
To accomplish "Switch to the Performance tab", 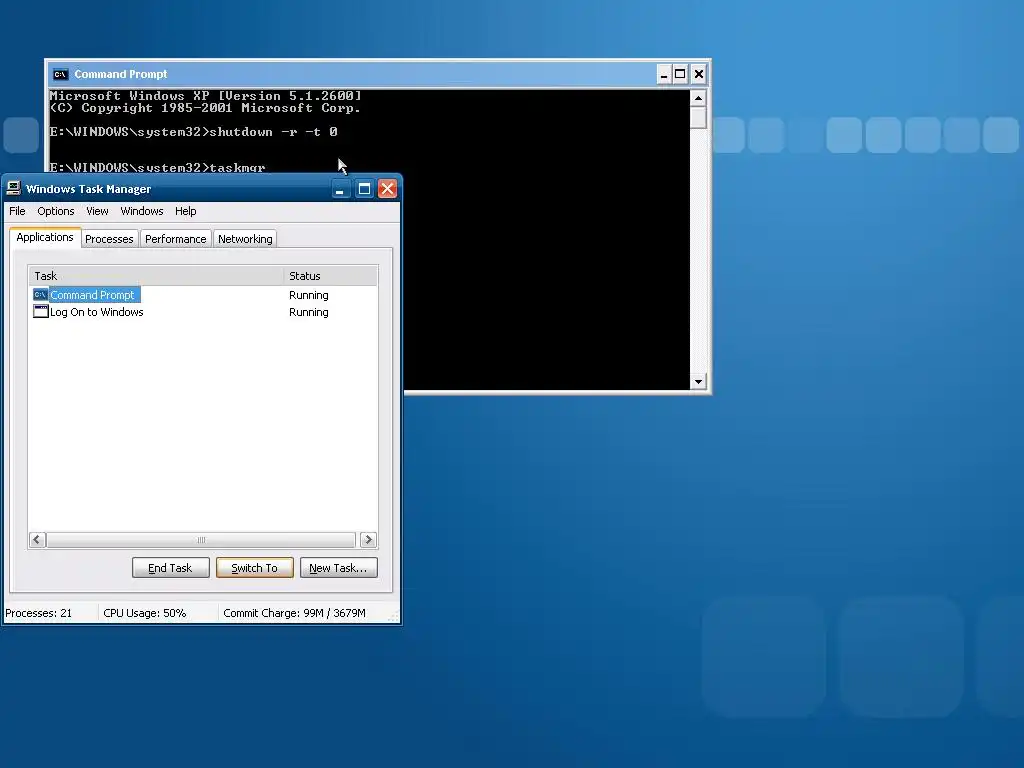I will coord(176,239).
